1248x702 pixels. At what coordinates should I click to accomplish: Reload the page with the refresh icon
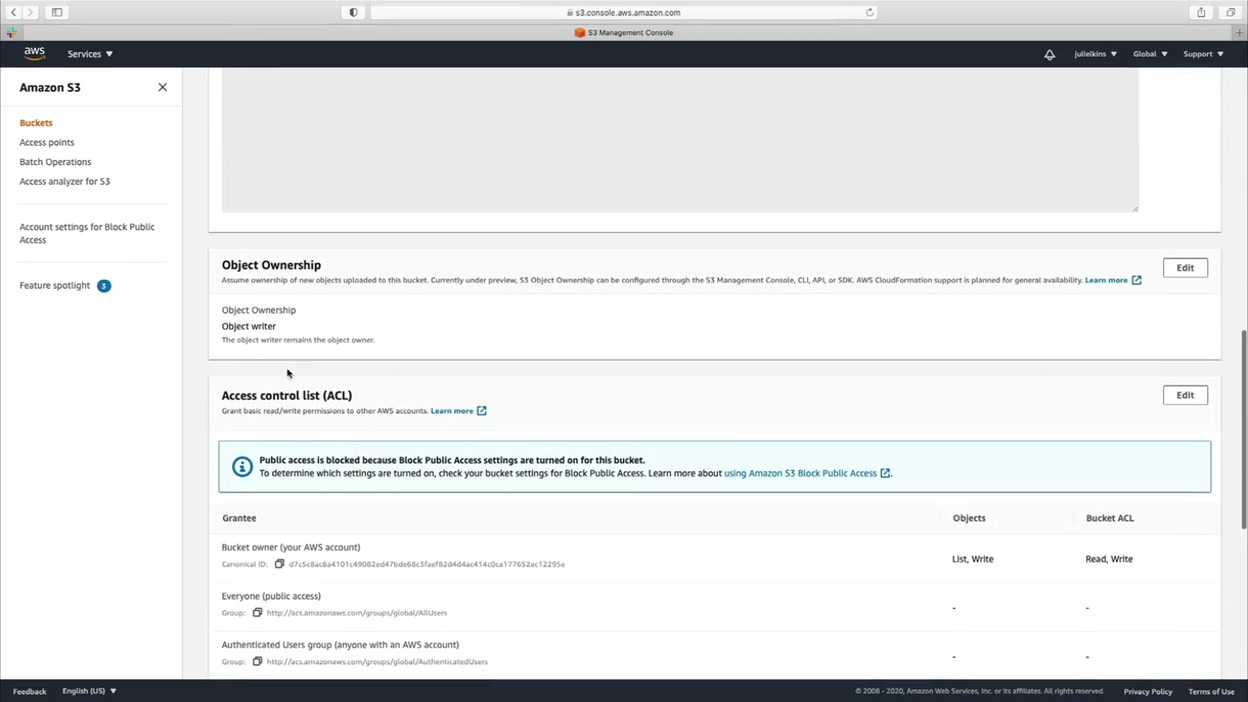pyautogui.click(x=869, y=12)
